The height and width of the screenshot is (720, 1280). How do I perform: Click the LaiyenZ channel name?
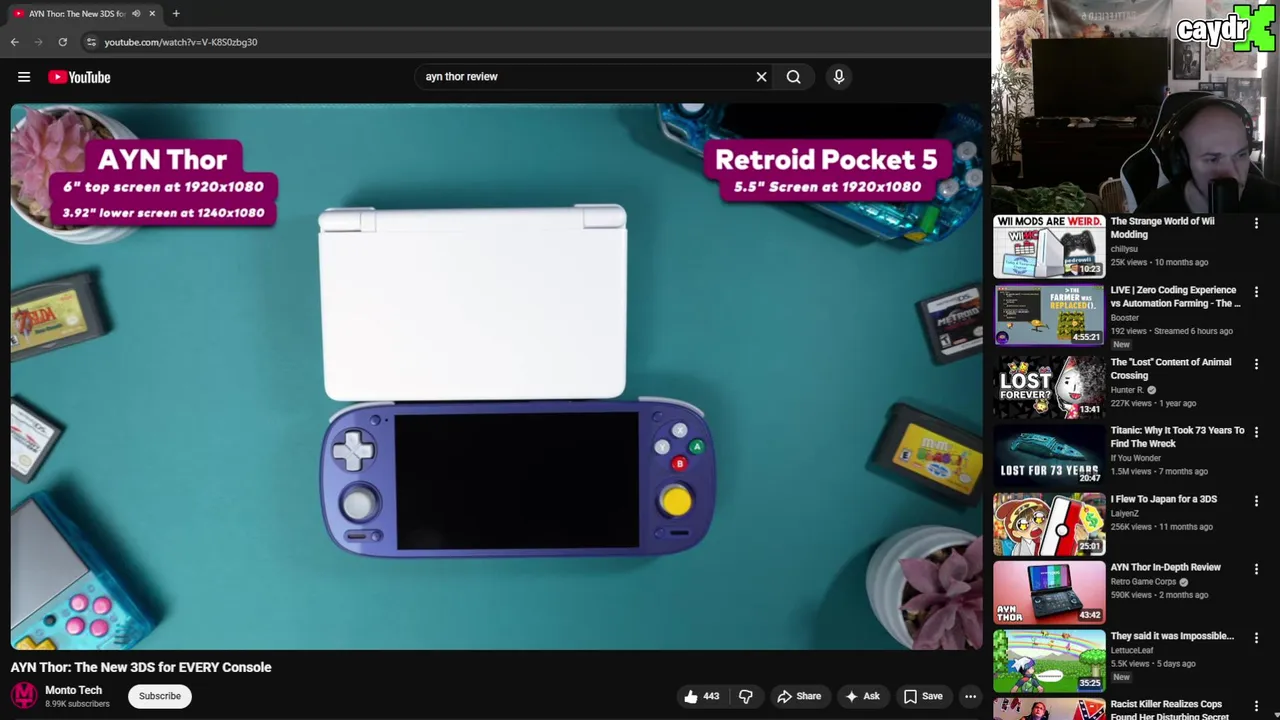point(1126,513)
